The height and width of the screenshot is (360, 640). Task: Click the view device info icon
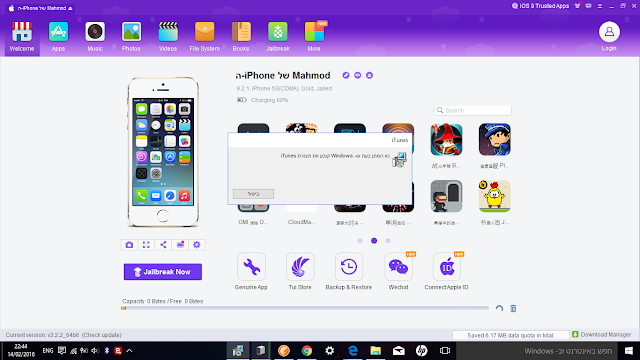tap(358, 76)
